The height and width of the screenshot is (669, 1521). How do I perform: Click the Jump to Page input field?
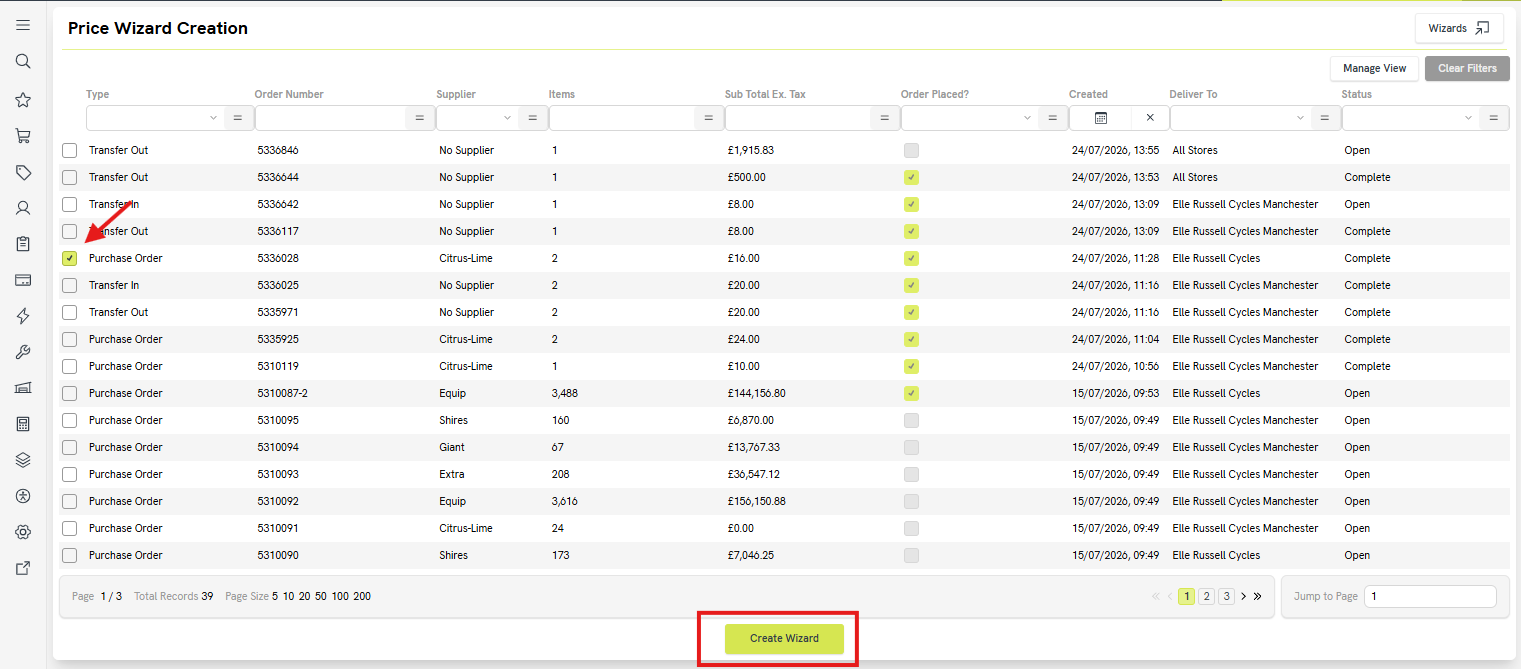click(1430, 596)
